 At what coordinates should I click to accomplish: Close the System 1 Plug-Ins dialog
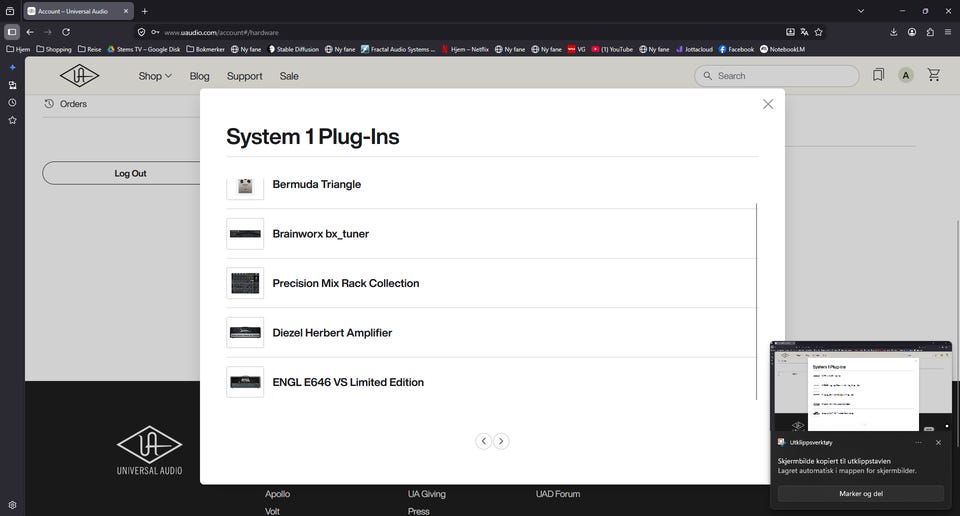tap(768, 104)
